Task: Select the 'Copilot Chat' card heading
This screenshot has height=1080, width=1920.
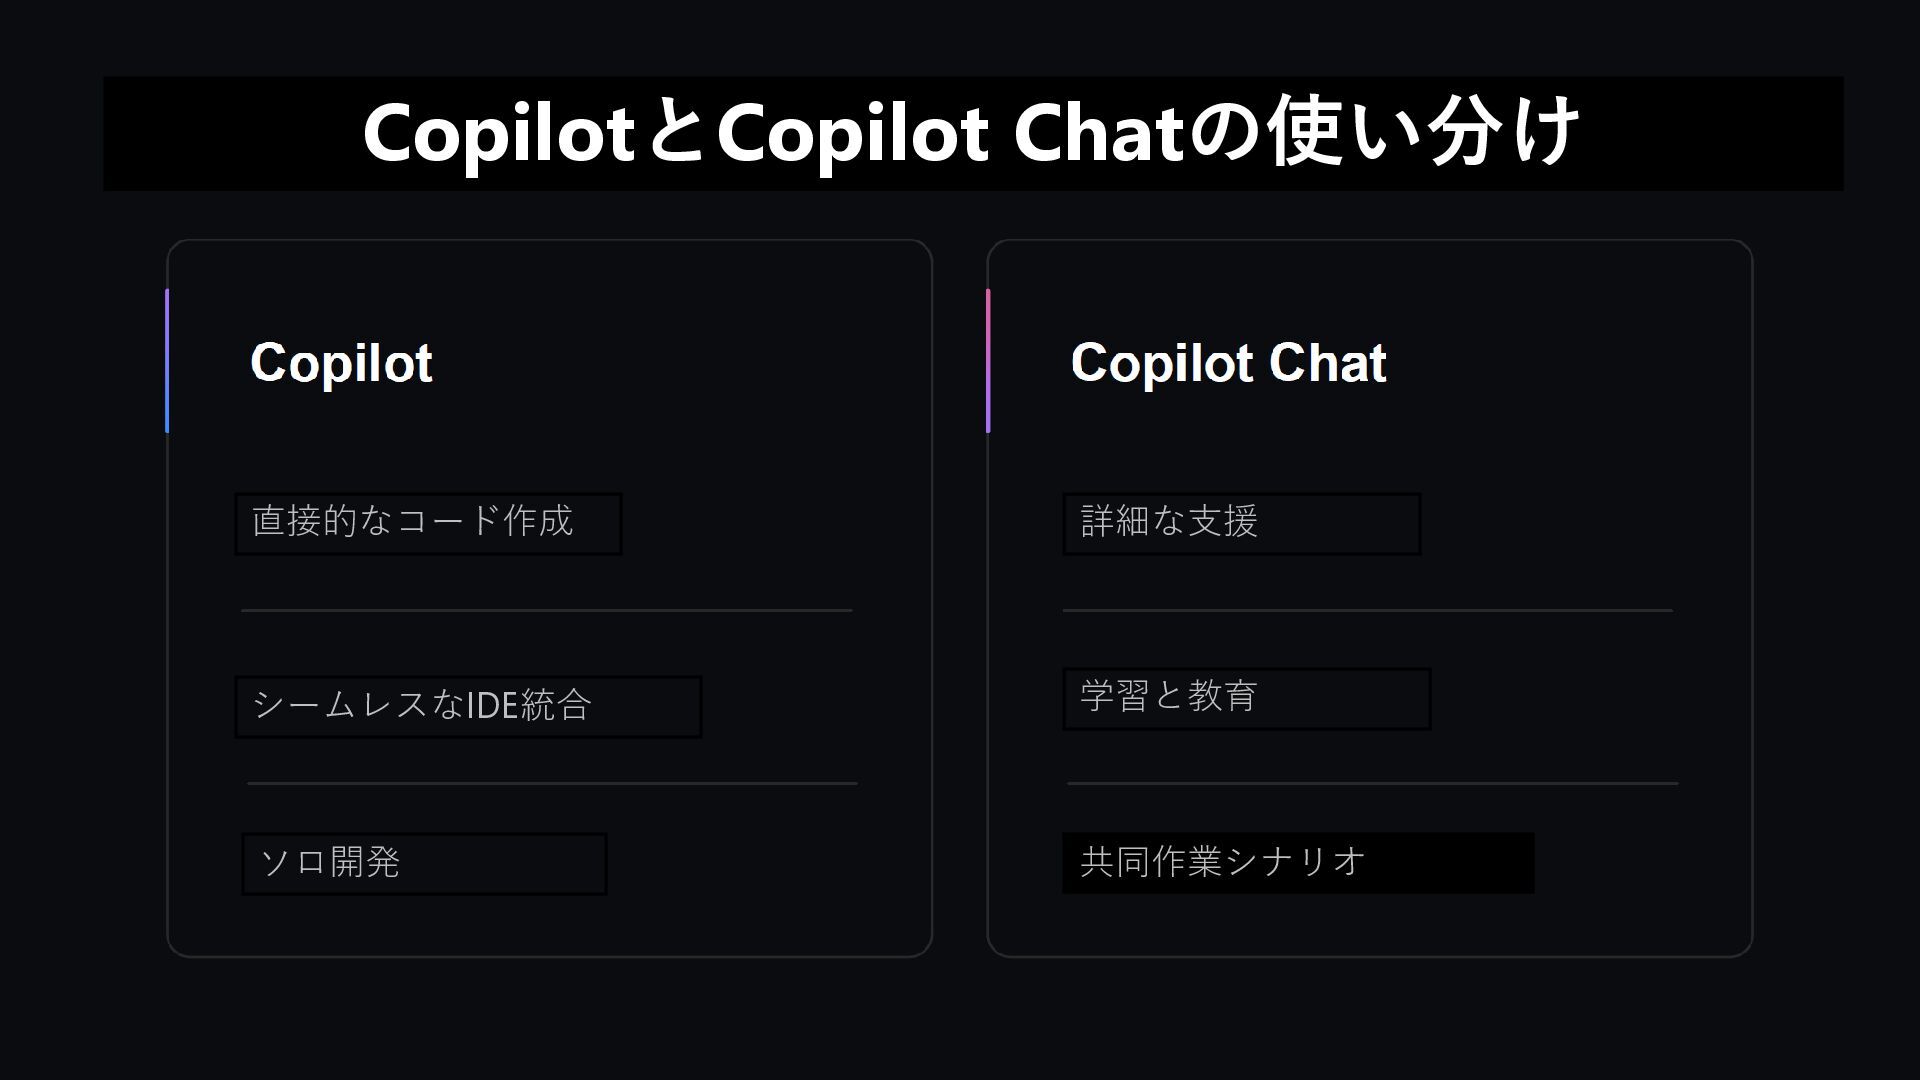Action: (x=1228, y=362)
